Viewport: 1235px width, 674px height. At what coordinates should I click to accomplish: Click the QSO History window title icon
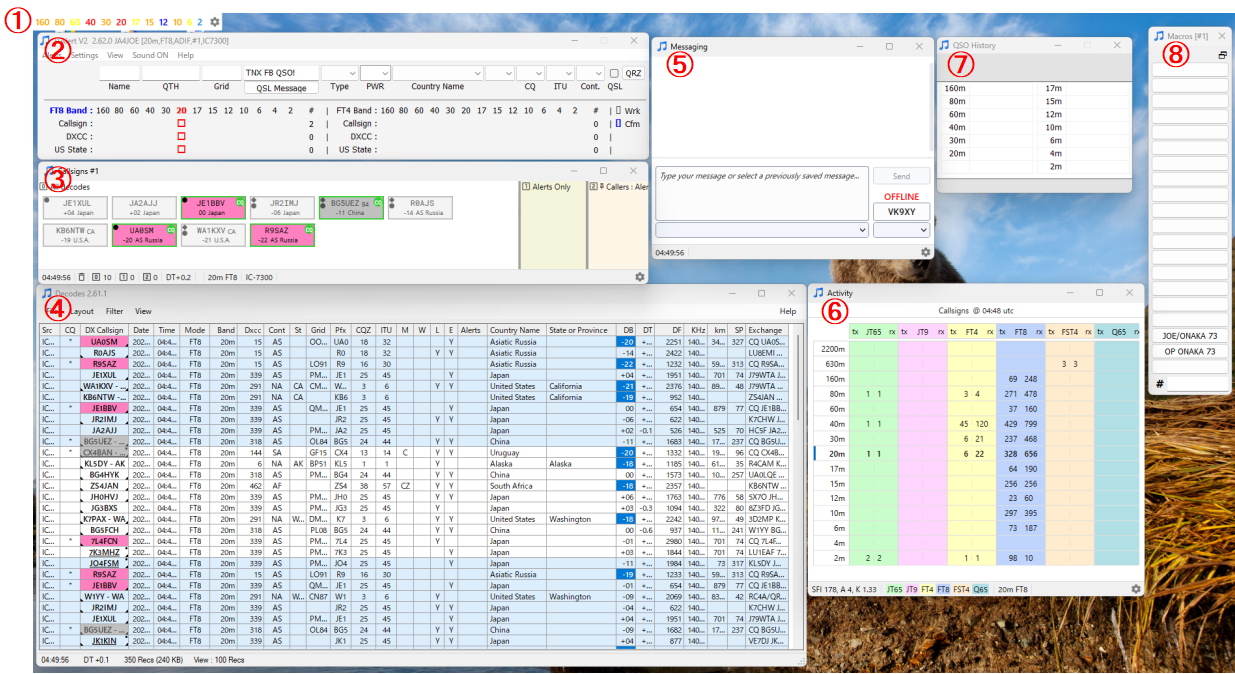click(x=945, y=45)
